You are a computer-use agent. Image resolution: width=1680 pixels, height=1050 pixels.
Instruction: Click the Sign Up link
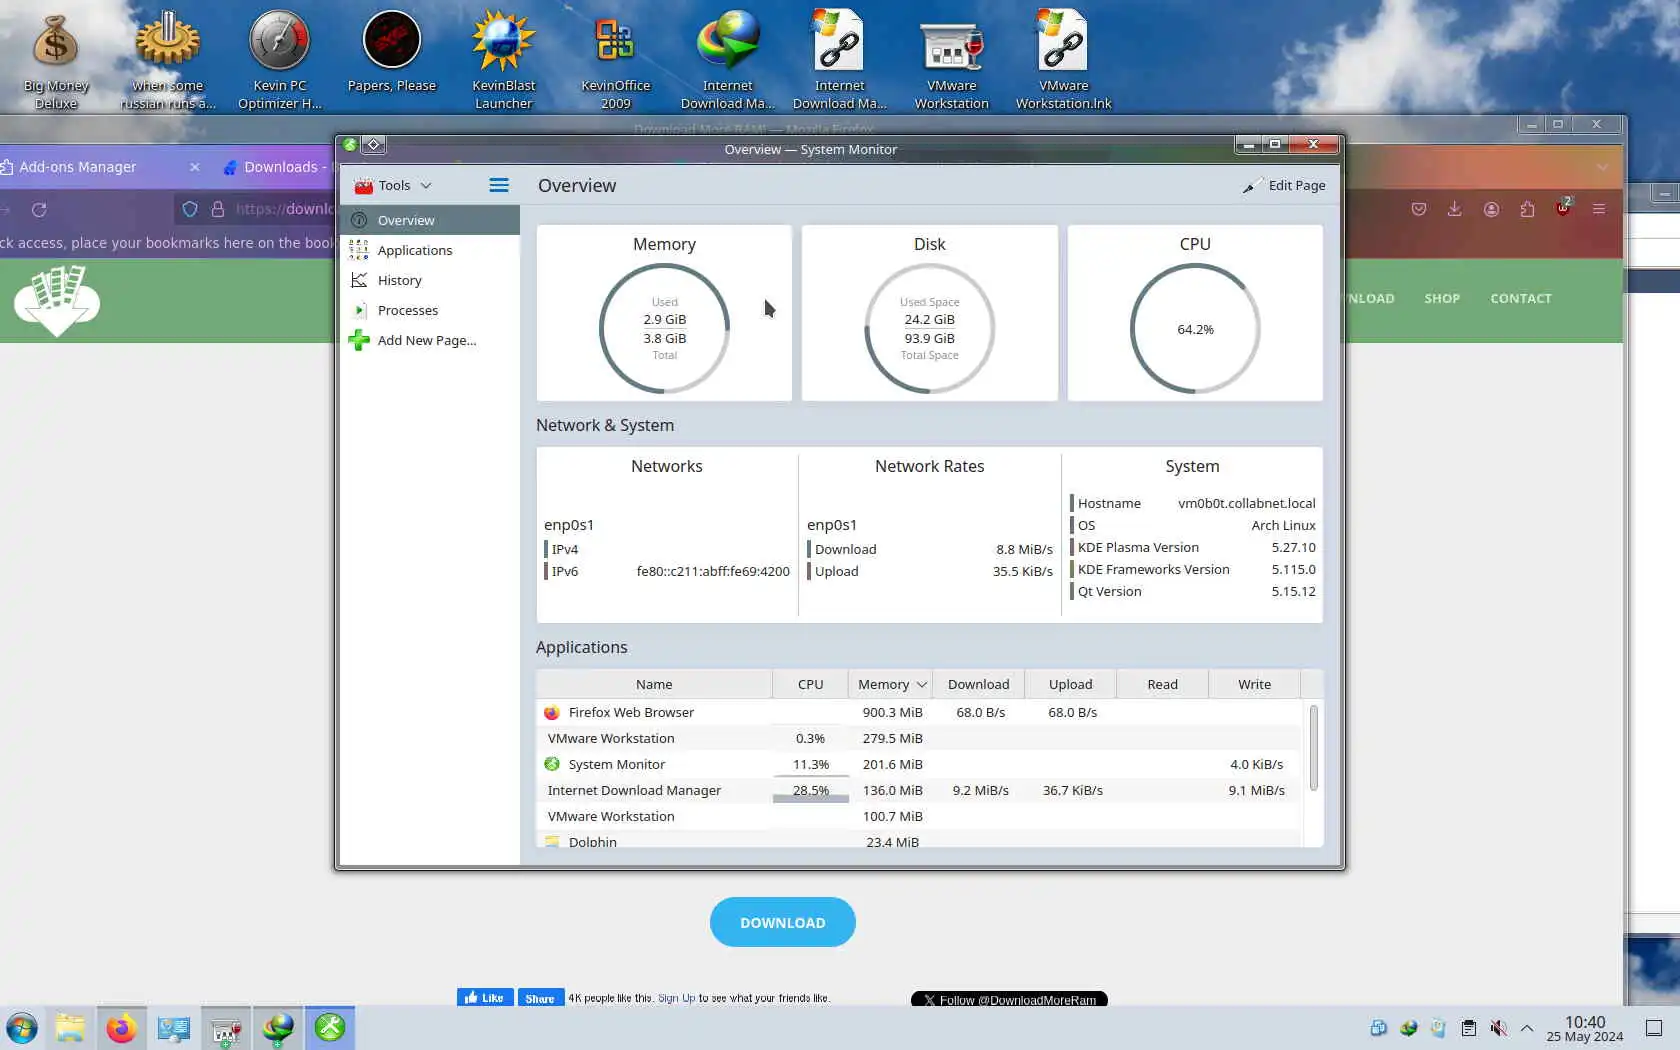click(677, 998)
